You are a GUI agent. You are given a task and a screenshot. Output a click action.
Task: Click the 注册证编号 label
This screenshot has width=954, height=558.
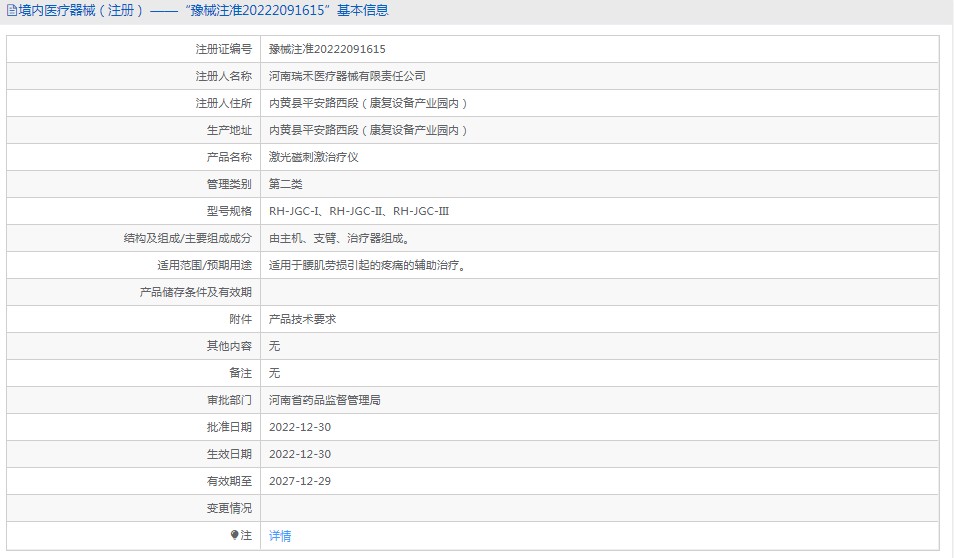point(223,49)
